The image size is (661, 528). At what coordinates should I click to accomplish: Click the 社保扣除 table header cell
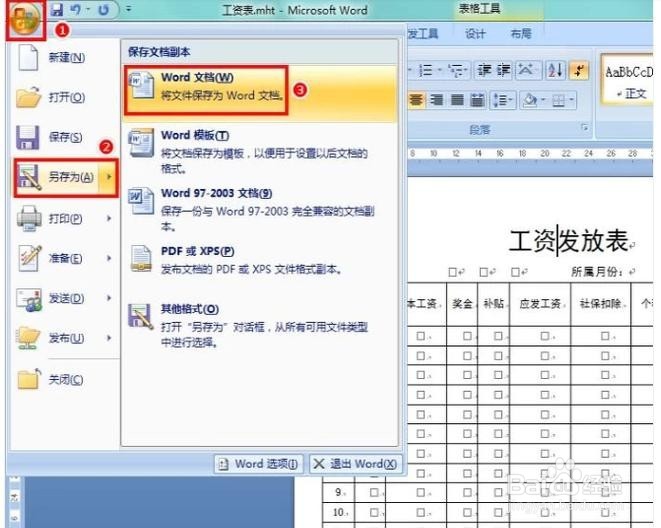(x=600, y=303)
